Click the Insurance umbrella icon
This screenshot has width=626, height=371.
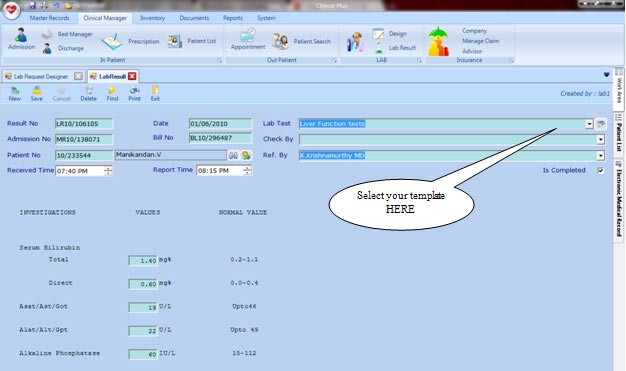point(438,41)
